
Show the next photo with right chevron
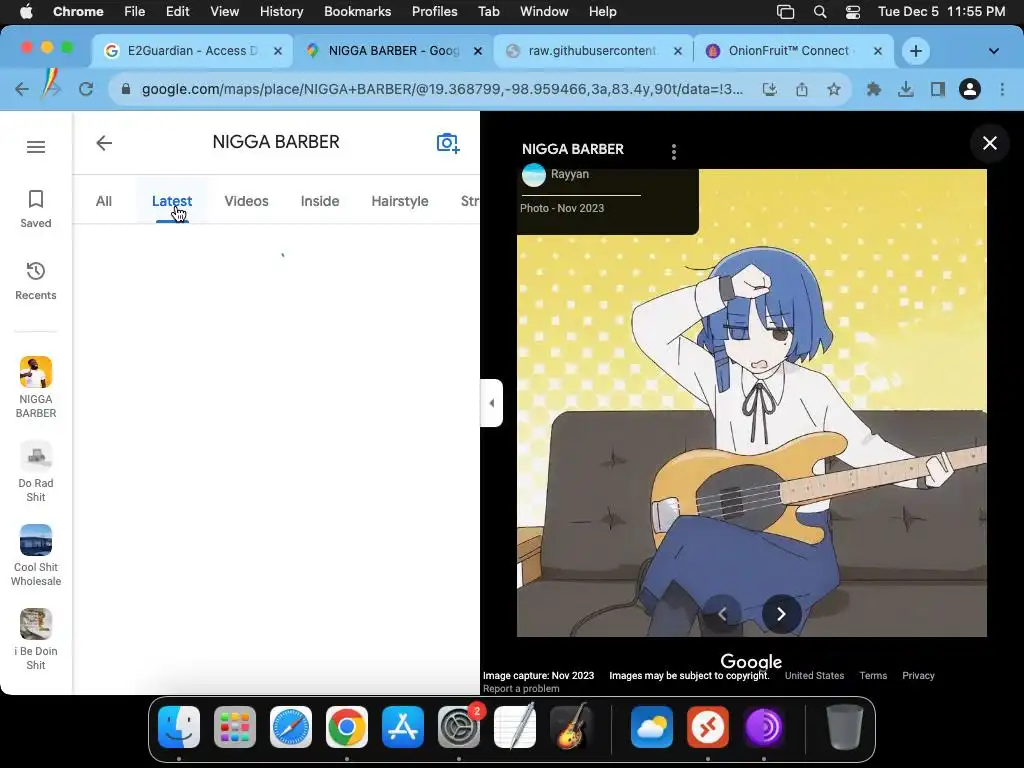point(781,614)
